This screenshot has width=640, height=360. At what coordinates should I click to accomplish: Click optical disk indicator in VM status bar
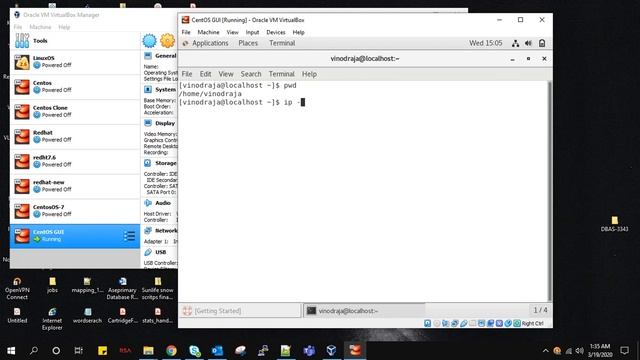coord(437,323)
